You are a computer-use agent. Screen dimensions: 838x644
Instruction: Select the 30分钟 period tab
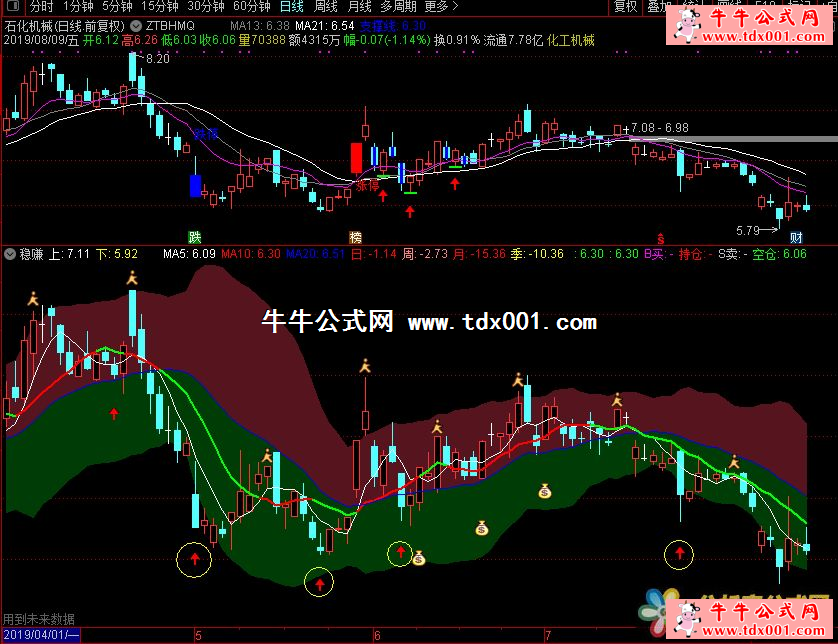pos(206,6)
